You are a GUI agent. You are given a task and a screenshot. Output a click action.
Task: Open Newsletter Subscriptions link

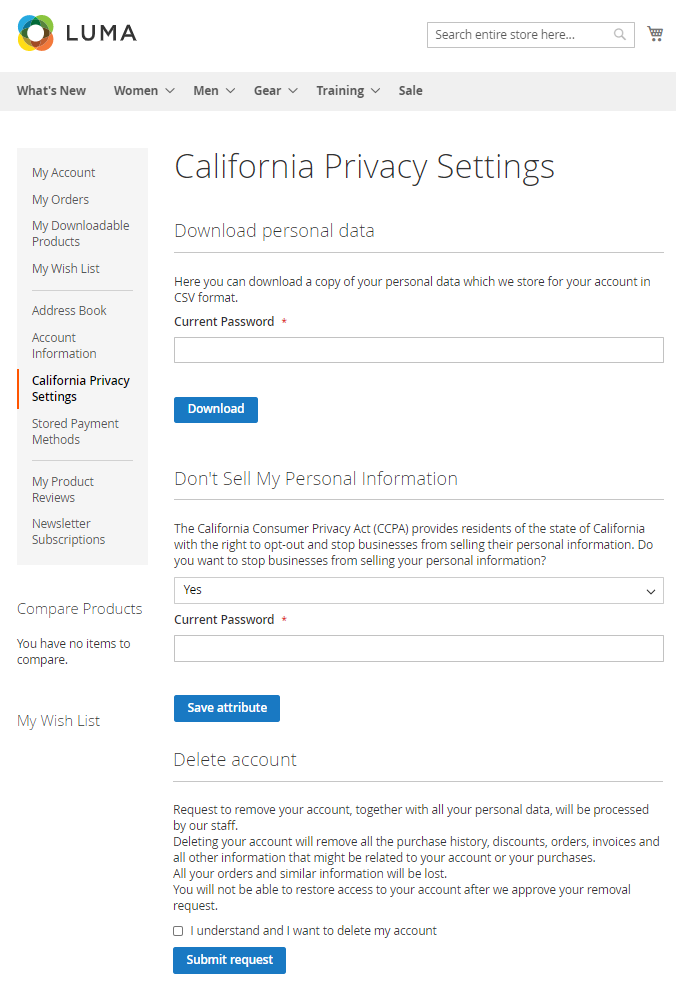coord(68,532)
